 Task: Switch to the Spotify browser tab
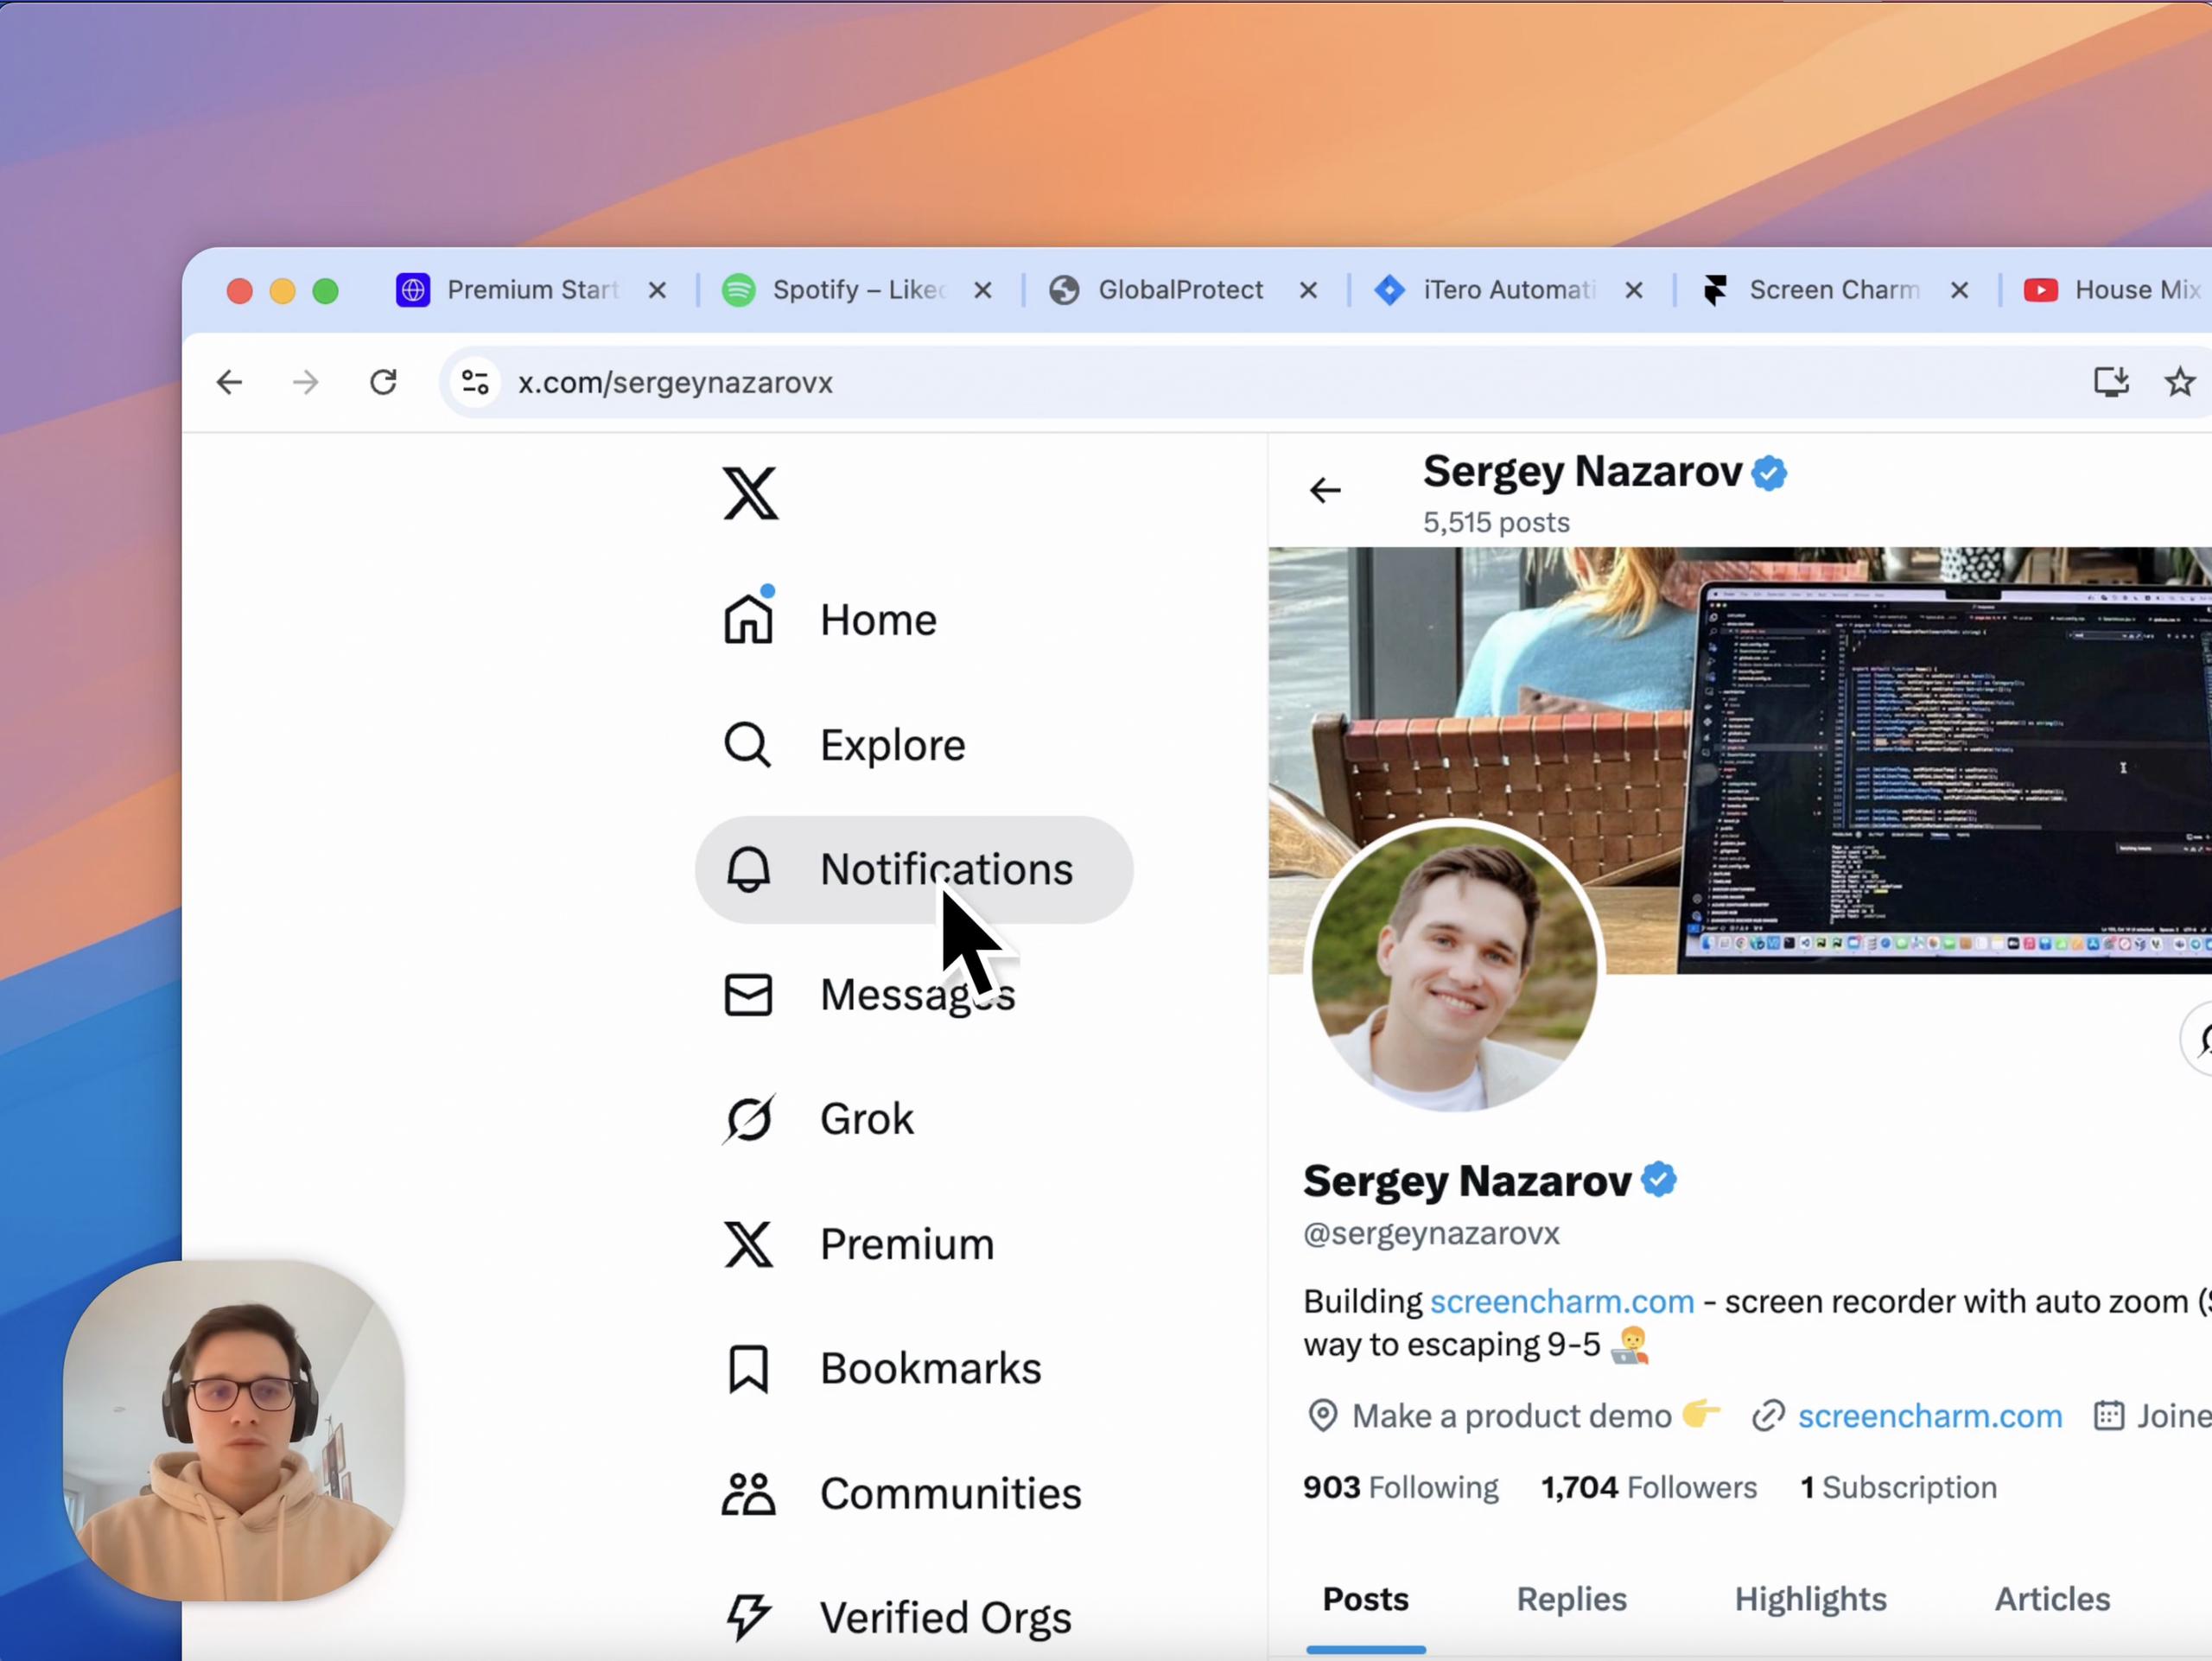tap(855, 290)
